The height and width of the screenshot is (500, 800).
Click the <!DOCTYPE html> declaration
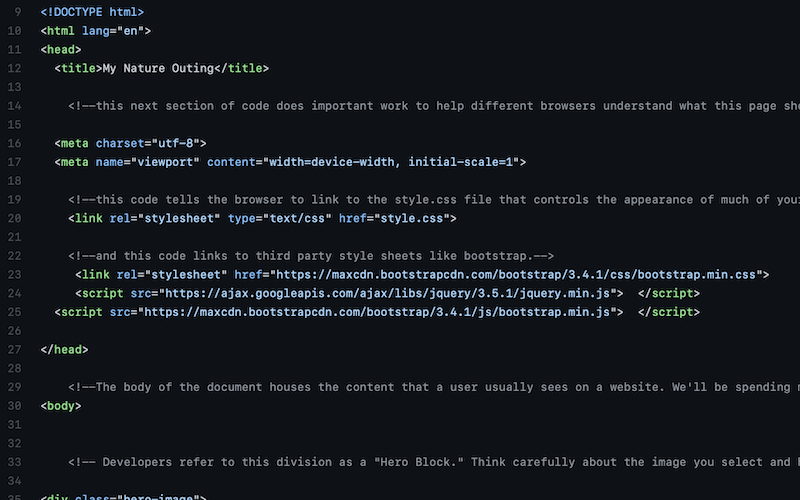click(x=92, y=12)
